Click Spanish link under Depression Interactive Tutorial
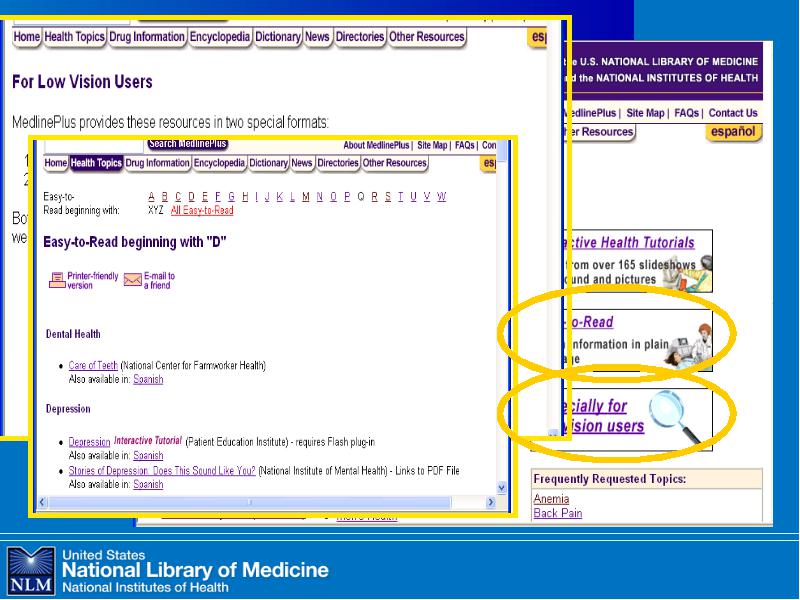 (x=148, y=455)
